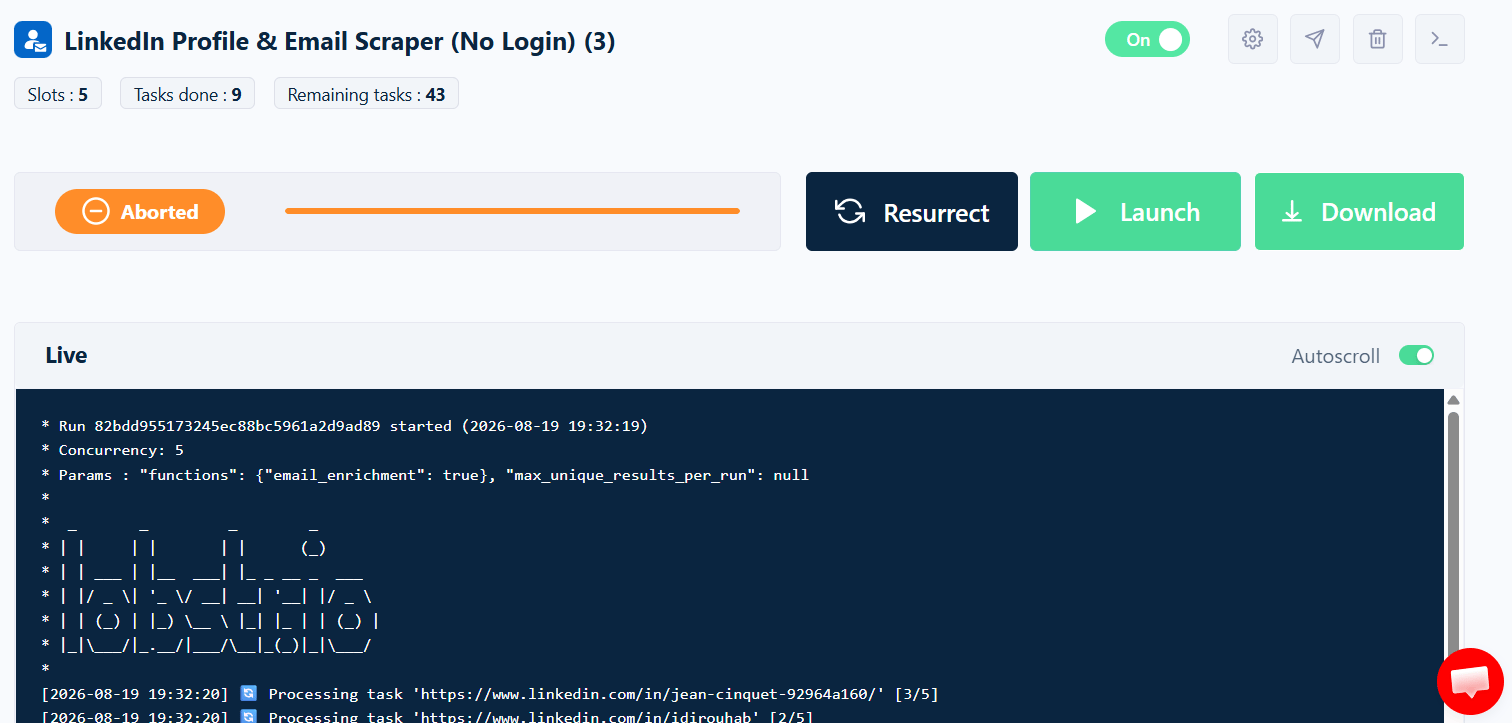Viewport: 1512px width, 723px height.
Task: Click the Tasks done : 9 badge
Action: [x=187, y=94]
